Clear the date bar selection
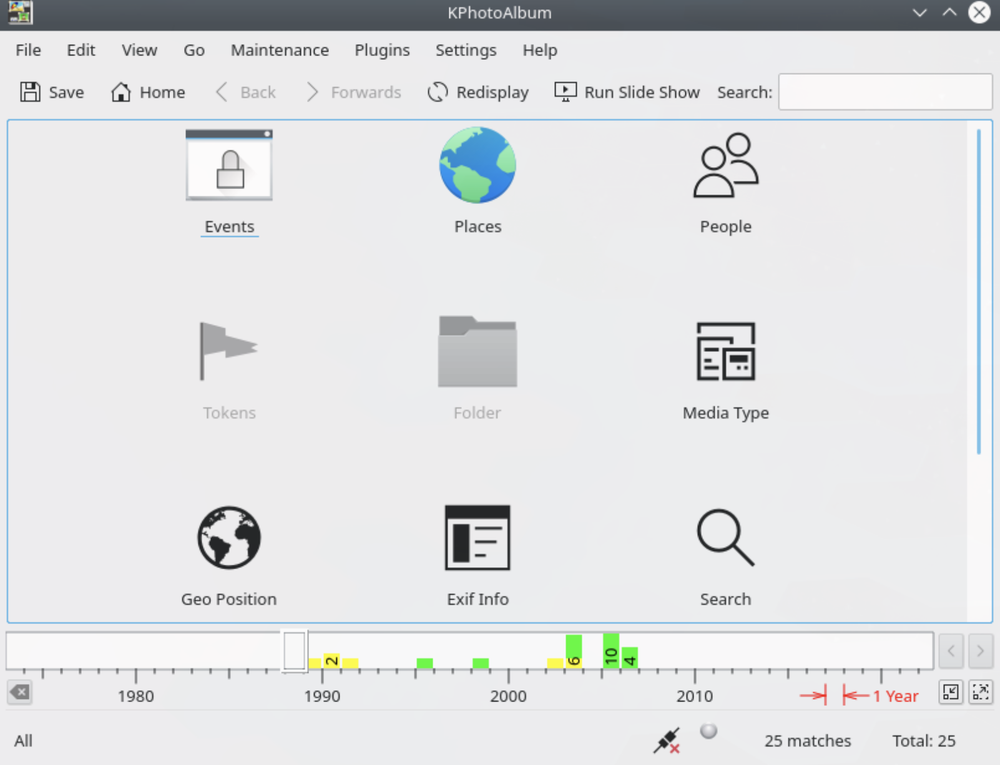 (x=20, y=692)
